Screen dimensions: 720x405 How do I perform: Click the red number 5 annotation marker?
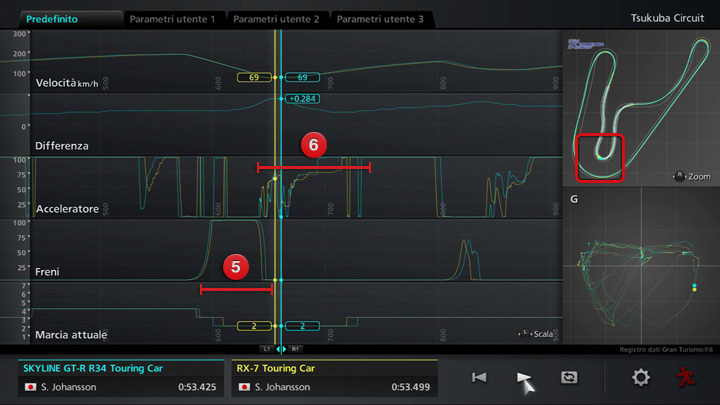coord(236,267)
